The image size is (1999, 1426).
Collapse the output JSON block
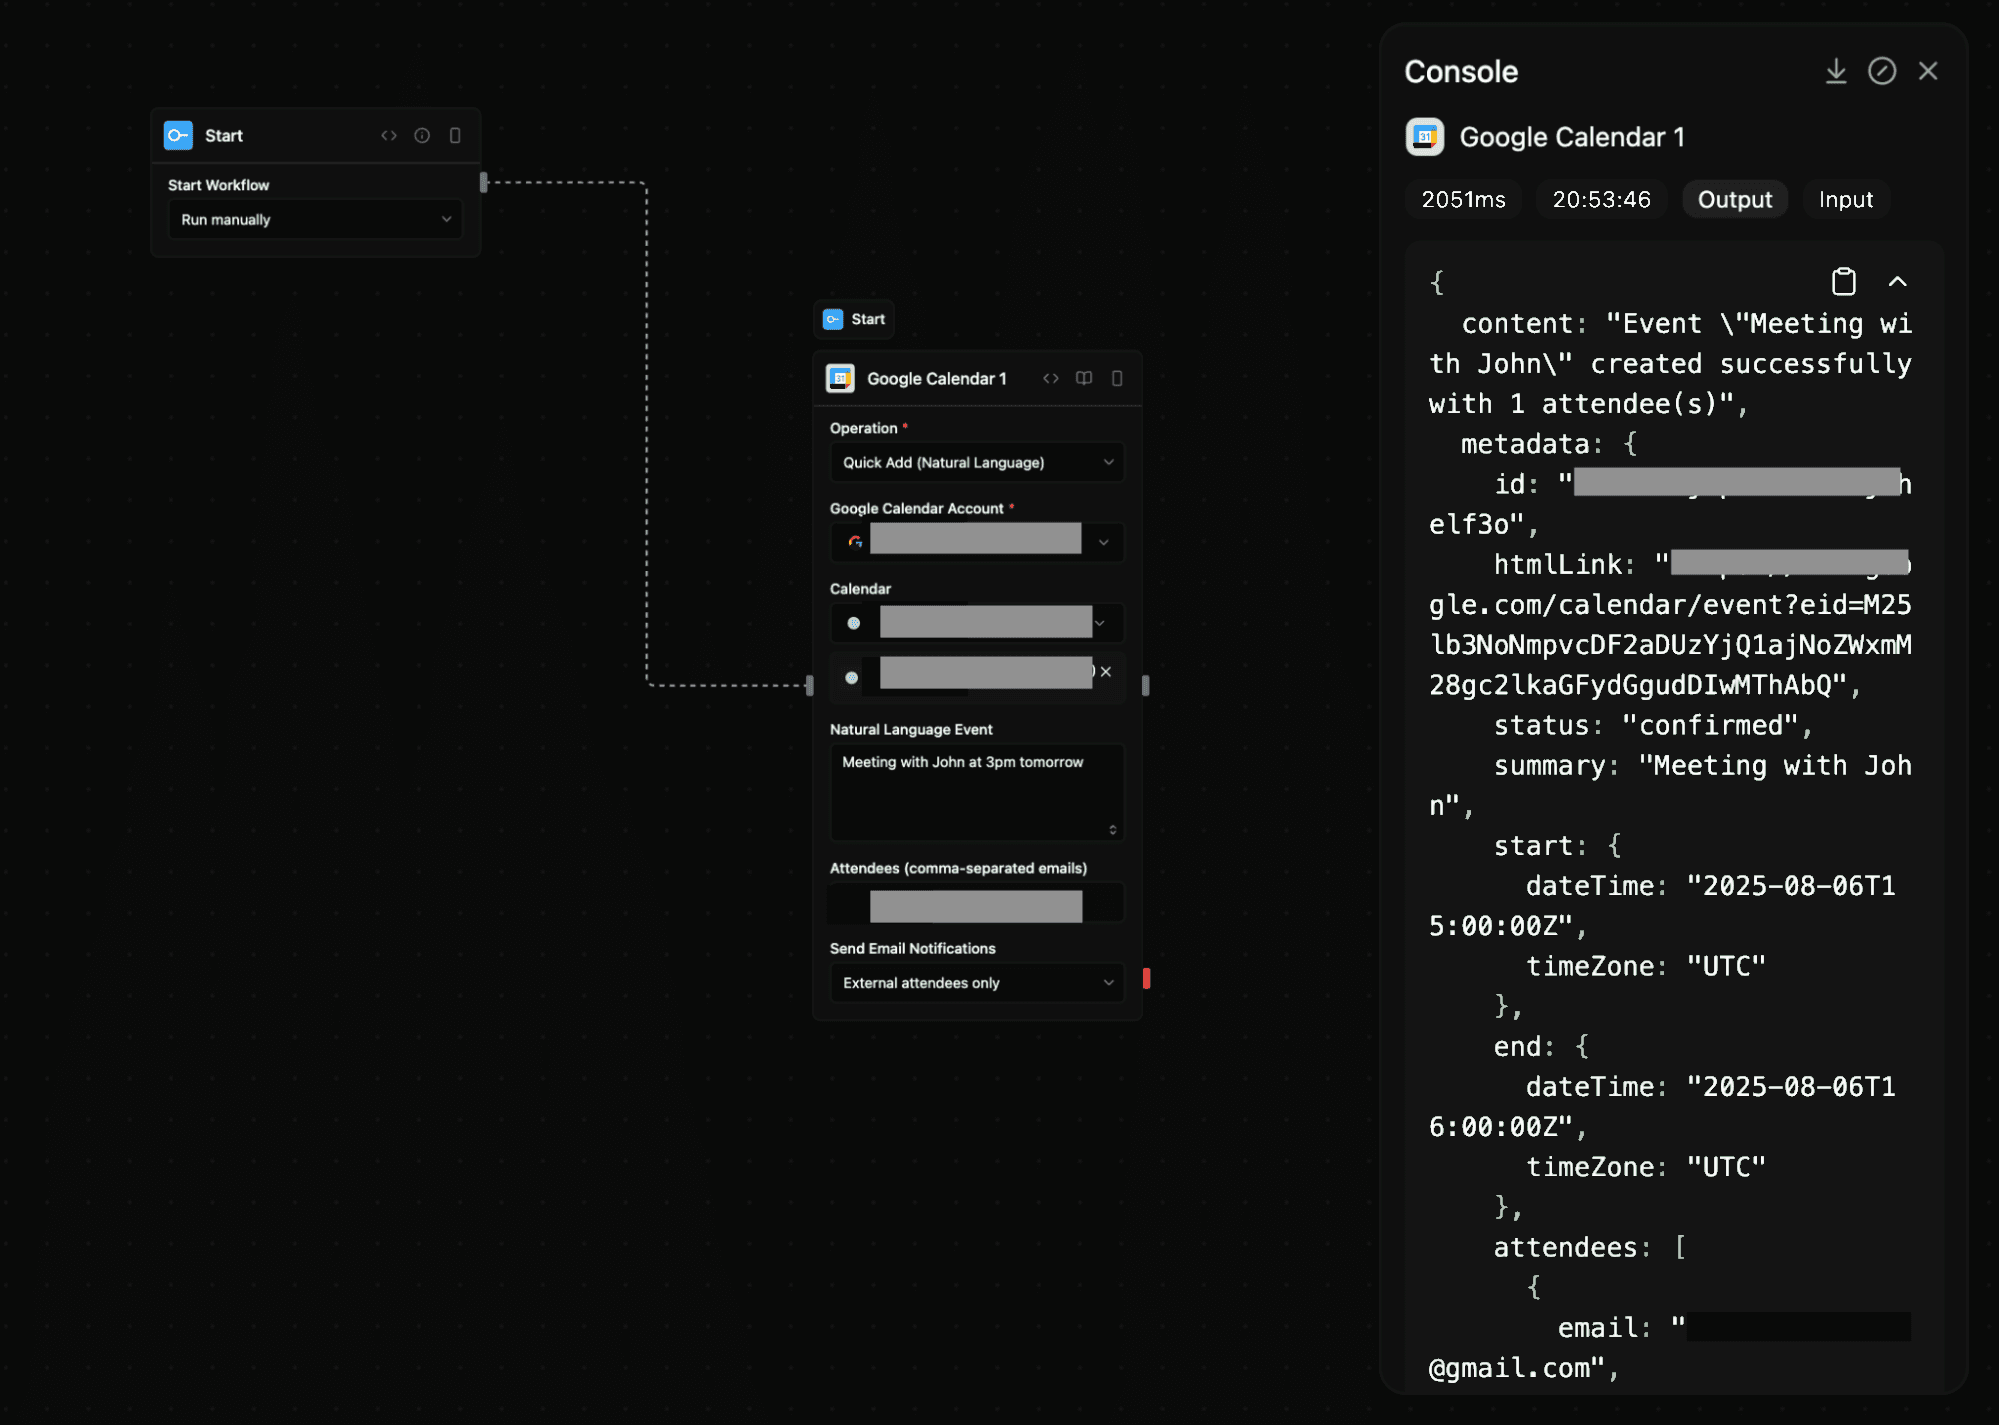1898,282
